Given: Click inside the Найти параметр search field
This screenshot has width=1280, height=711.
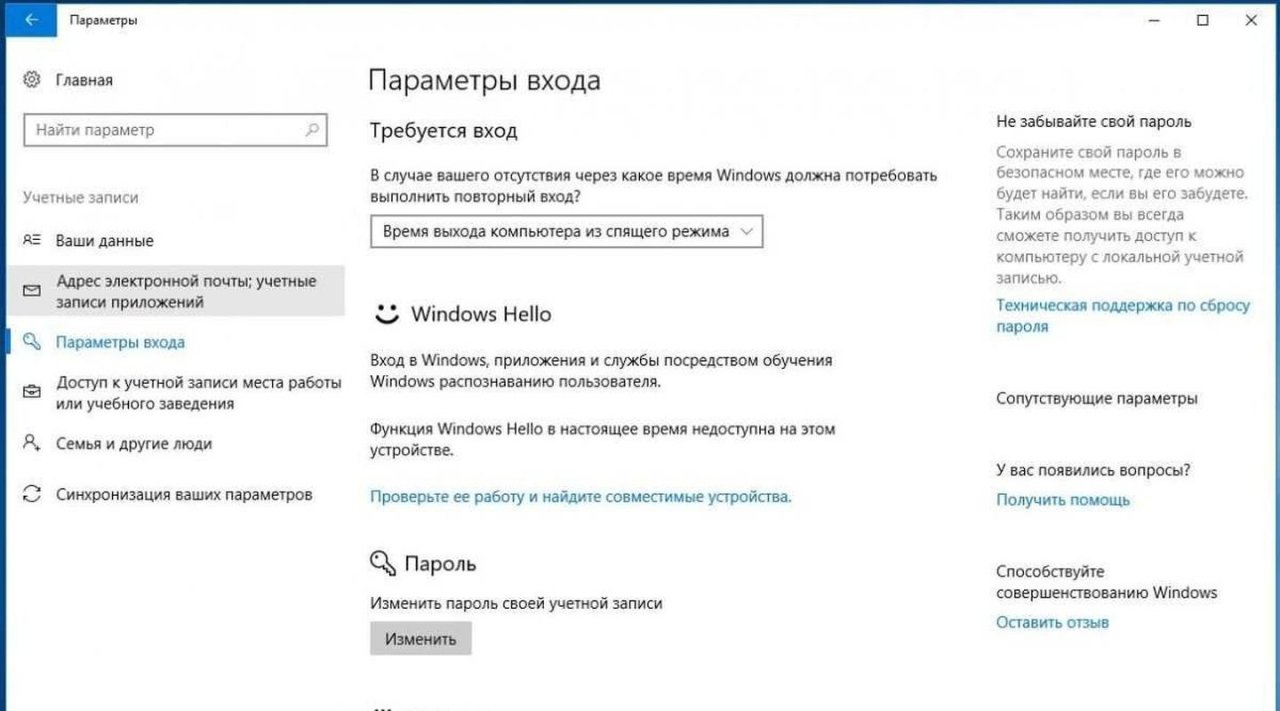Looking at the screenshot, I should point(150,130).
